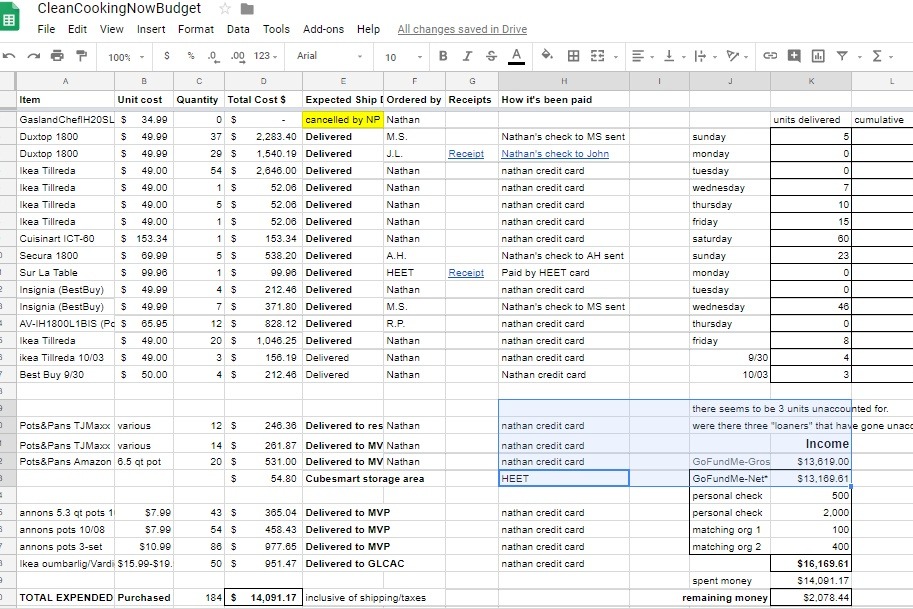913x609 pixels.
Task: Open the Receipt link in the HEET row
Action: pos(466,272)
